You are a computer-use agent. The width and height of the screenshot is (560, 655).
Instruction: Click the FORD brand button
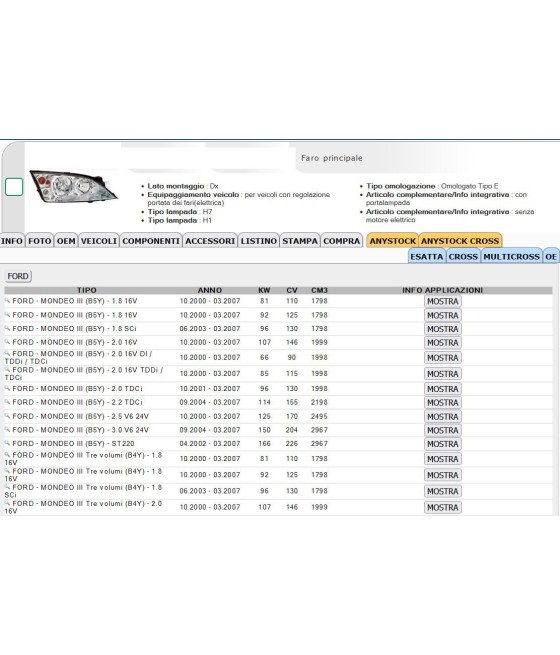[18, 276]
